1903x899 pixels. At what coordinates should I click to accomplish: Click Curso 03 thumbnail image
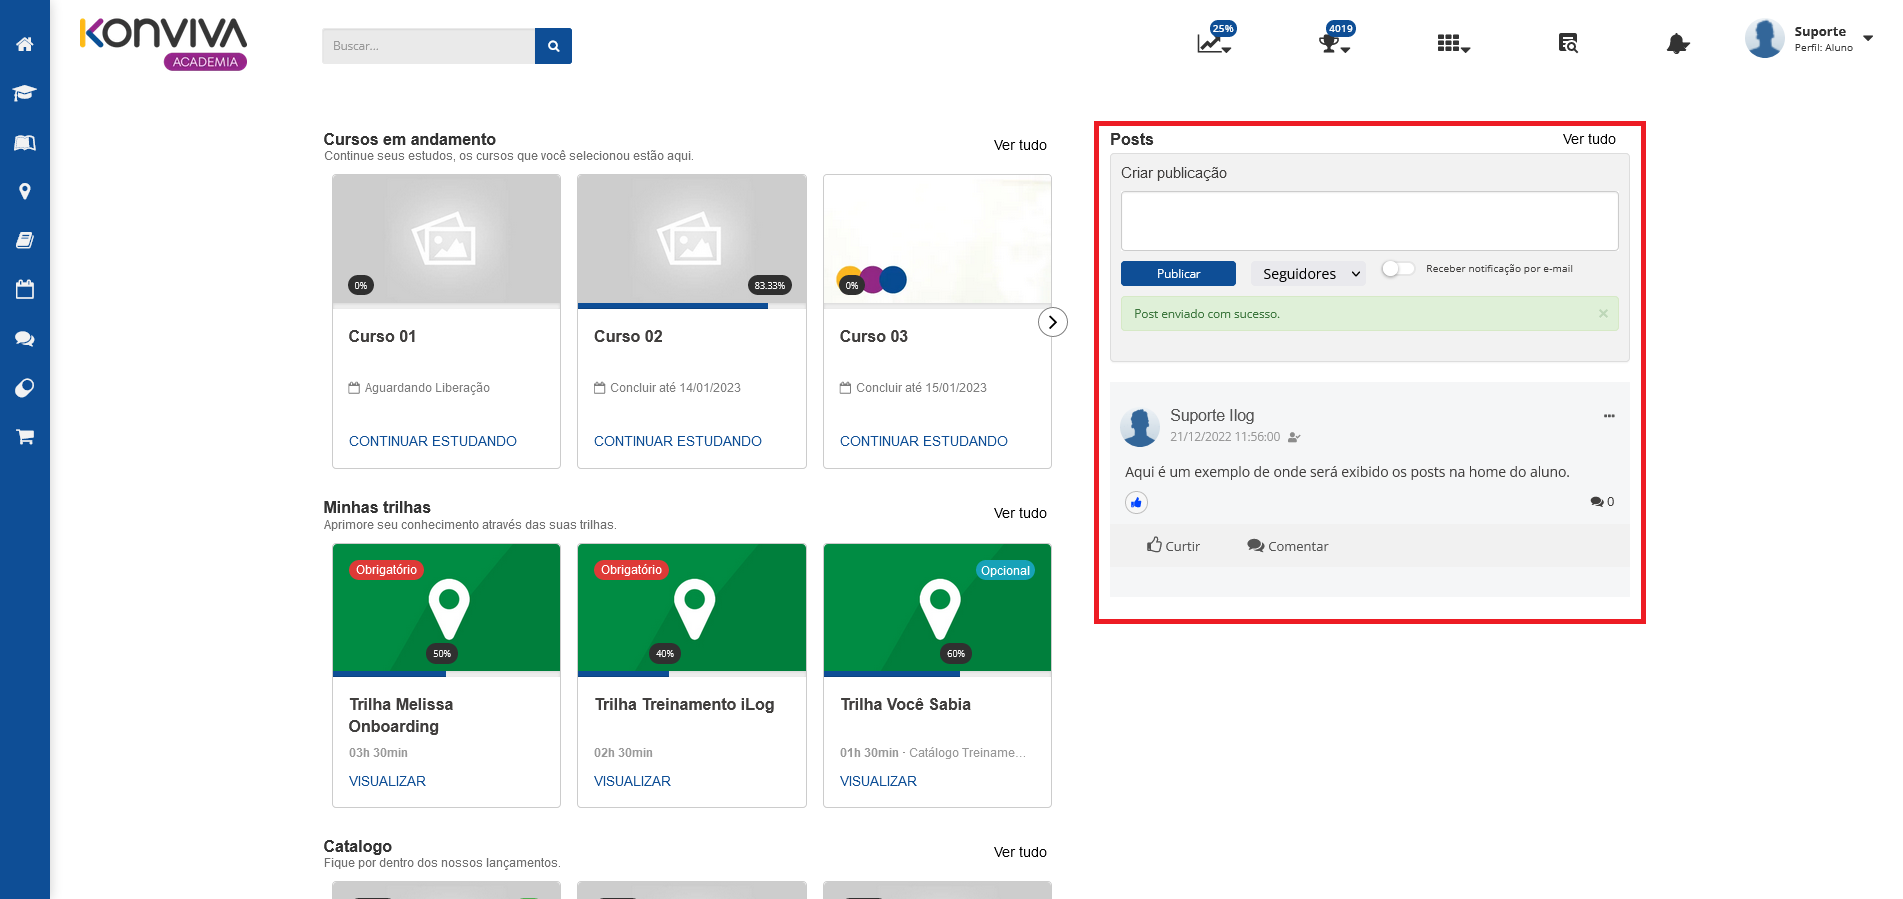[x=937, y=239]
